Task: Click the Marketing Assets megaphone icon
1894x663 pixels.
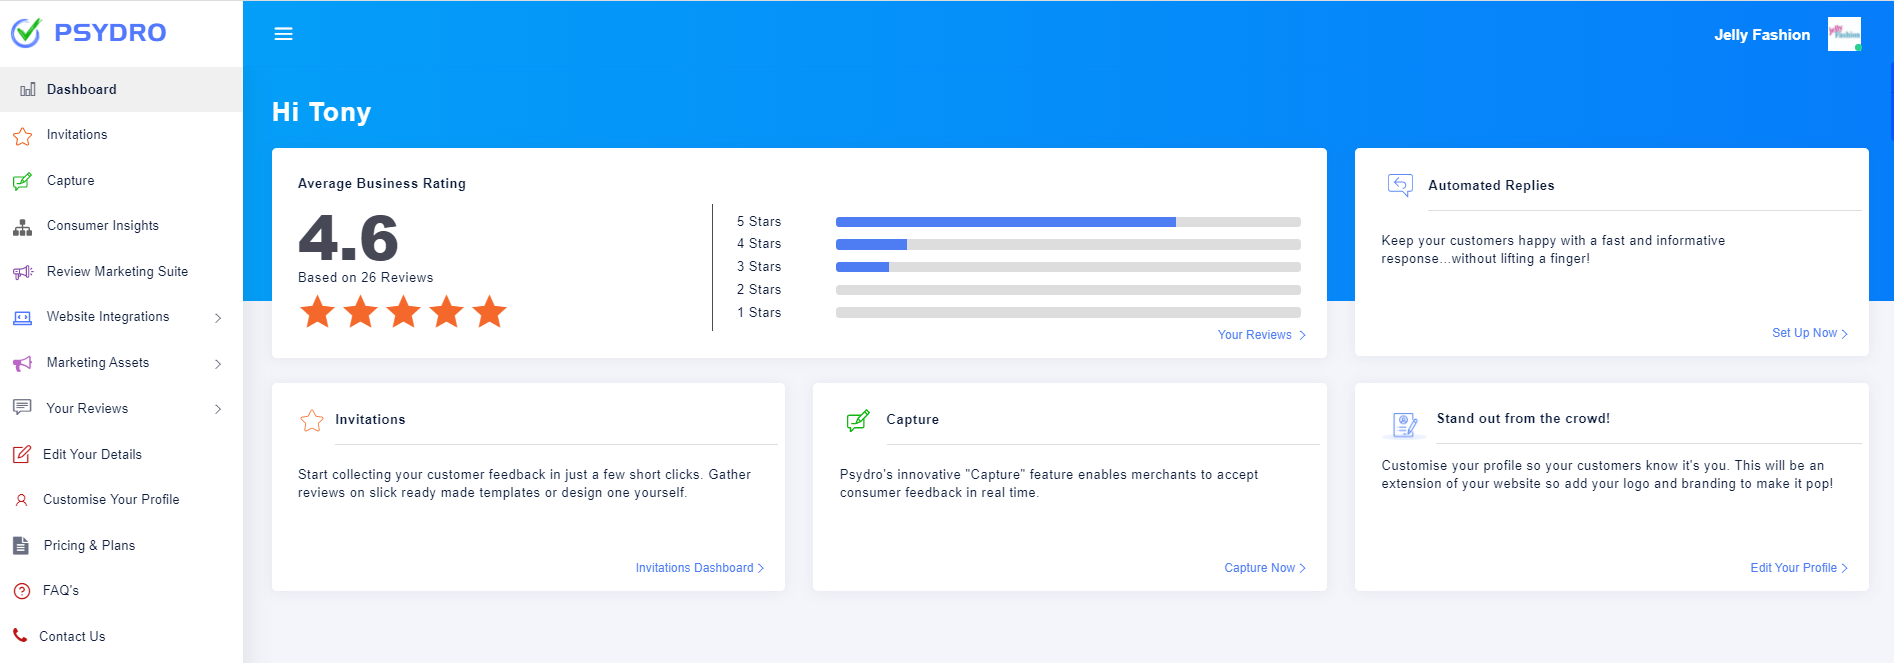Action: click(x=22, y=363)
